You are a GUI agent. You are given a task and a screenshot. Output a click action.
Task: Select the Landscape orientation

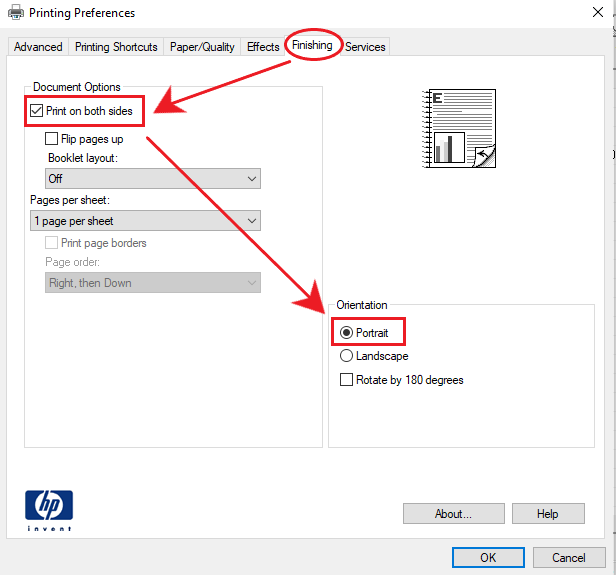point(347,356)
